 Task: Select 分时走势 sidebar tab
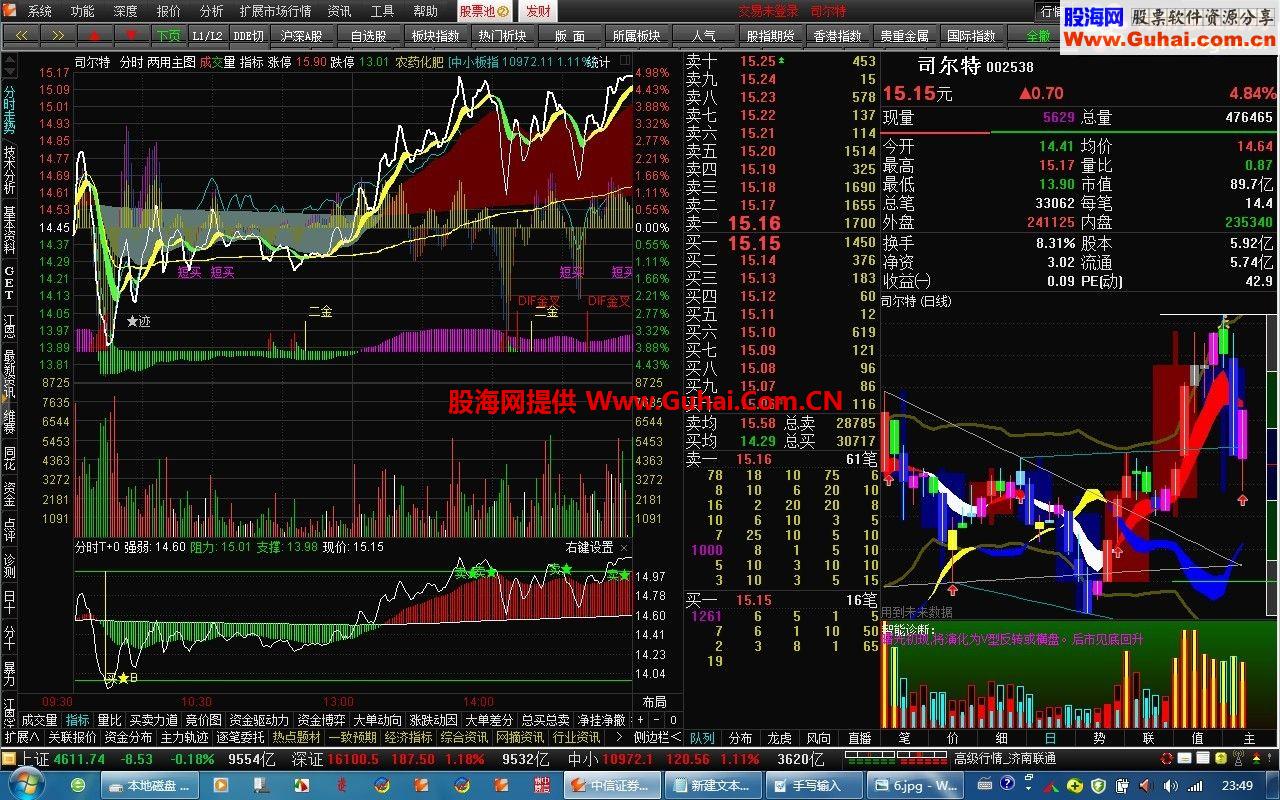[9, 109]
